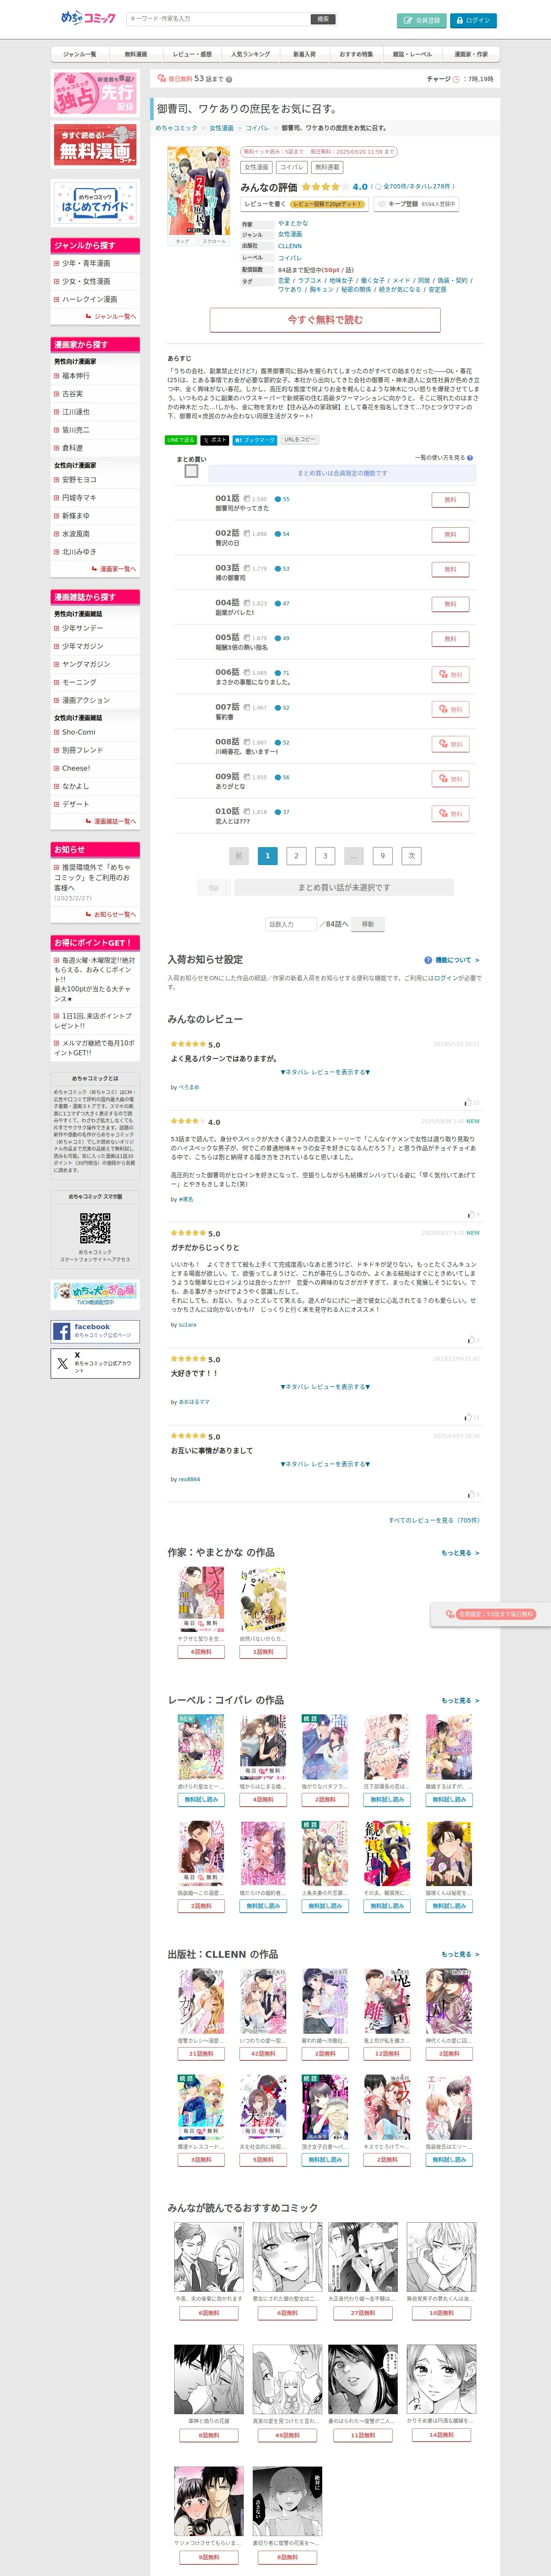Switch the viewer mode to タップ
This screenshot has height=2576, width=551.
(182, 241)
